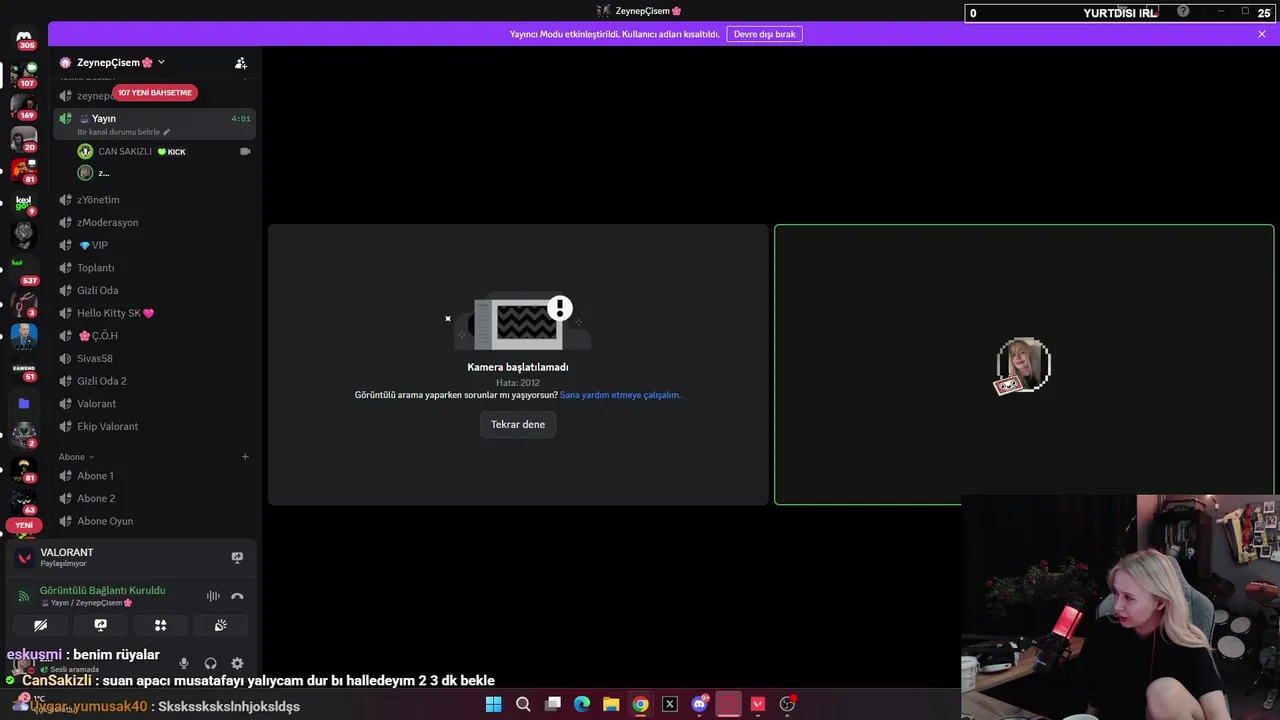Dismiss the streamer mode banner
This screenshot has width=1280, height=720.
tap(1262, 34)
